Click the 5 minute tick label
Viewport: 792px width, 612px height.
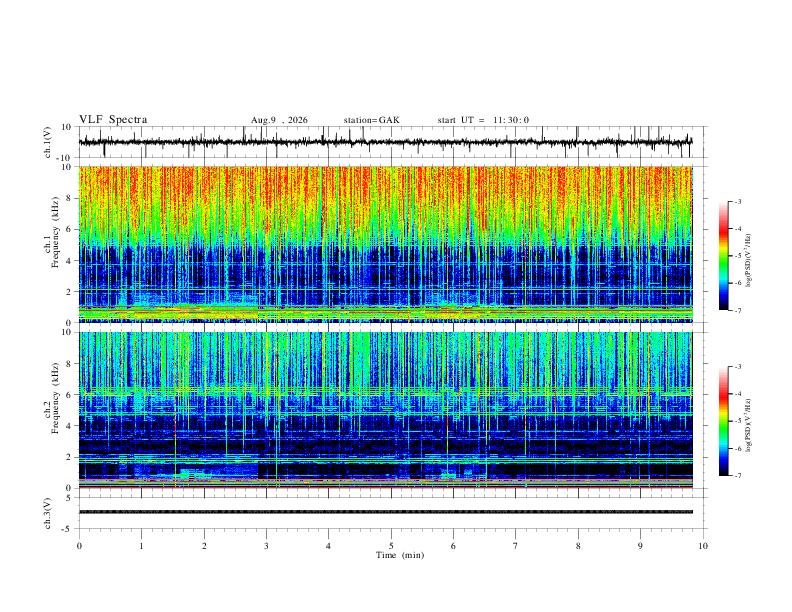[391, 546]
